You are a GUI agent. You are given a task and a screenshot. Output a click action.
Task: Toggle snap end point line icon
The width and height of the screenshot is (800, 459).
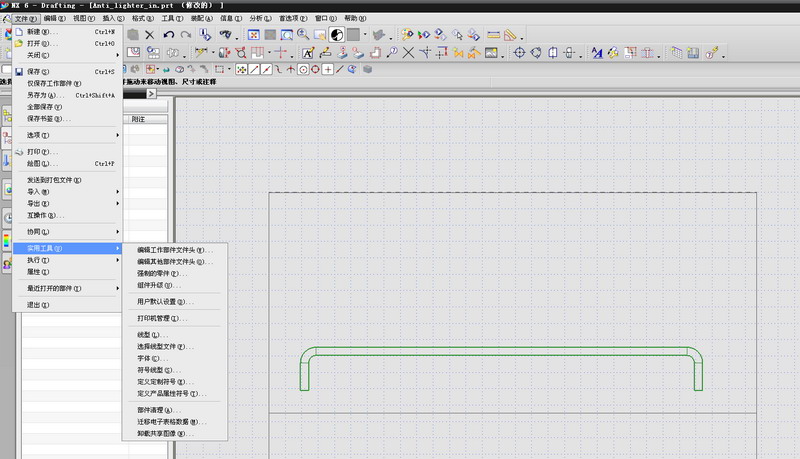254,69
